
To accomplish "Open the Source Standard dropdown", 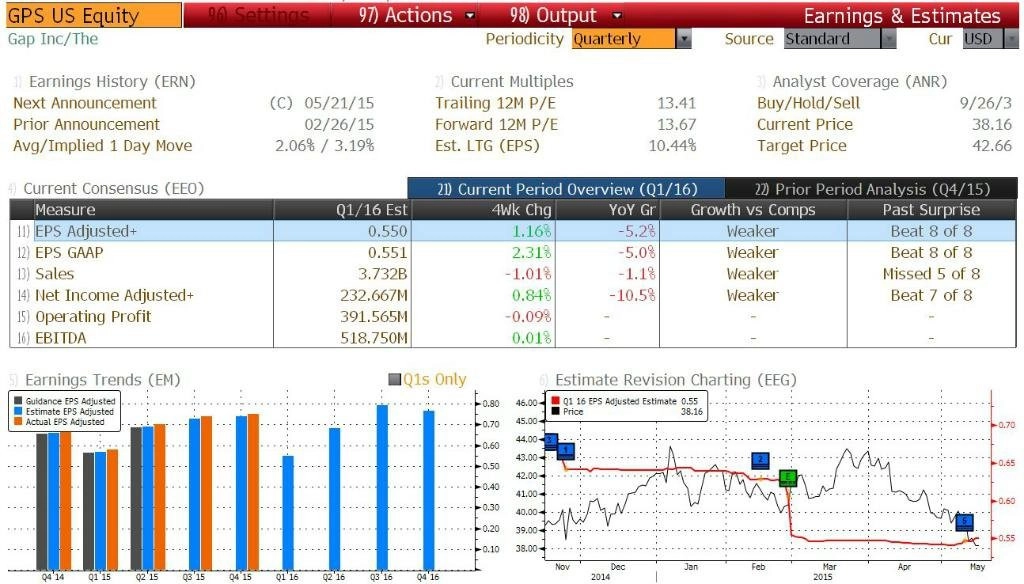I will pos(840,39).
